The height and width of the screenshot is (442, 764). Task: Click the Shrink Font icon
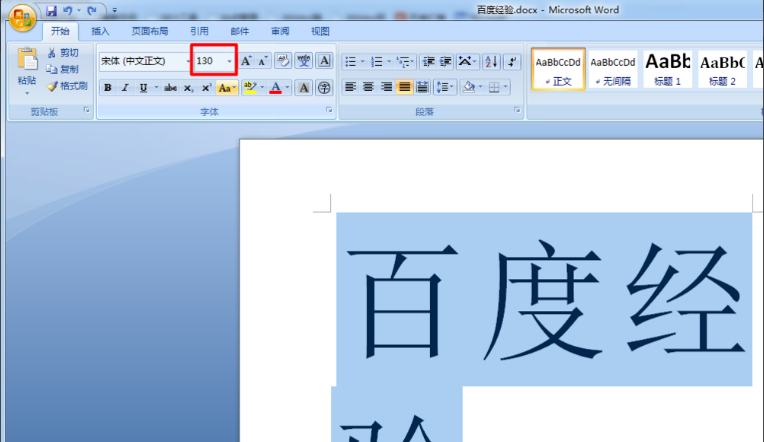pyautogui.click(x=263, y=61)
